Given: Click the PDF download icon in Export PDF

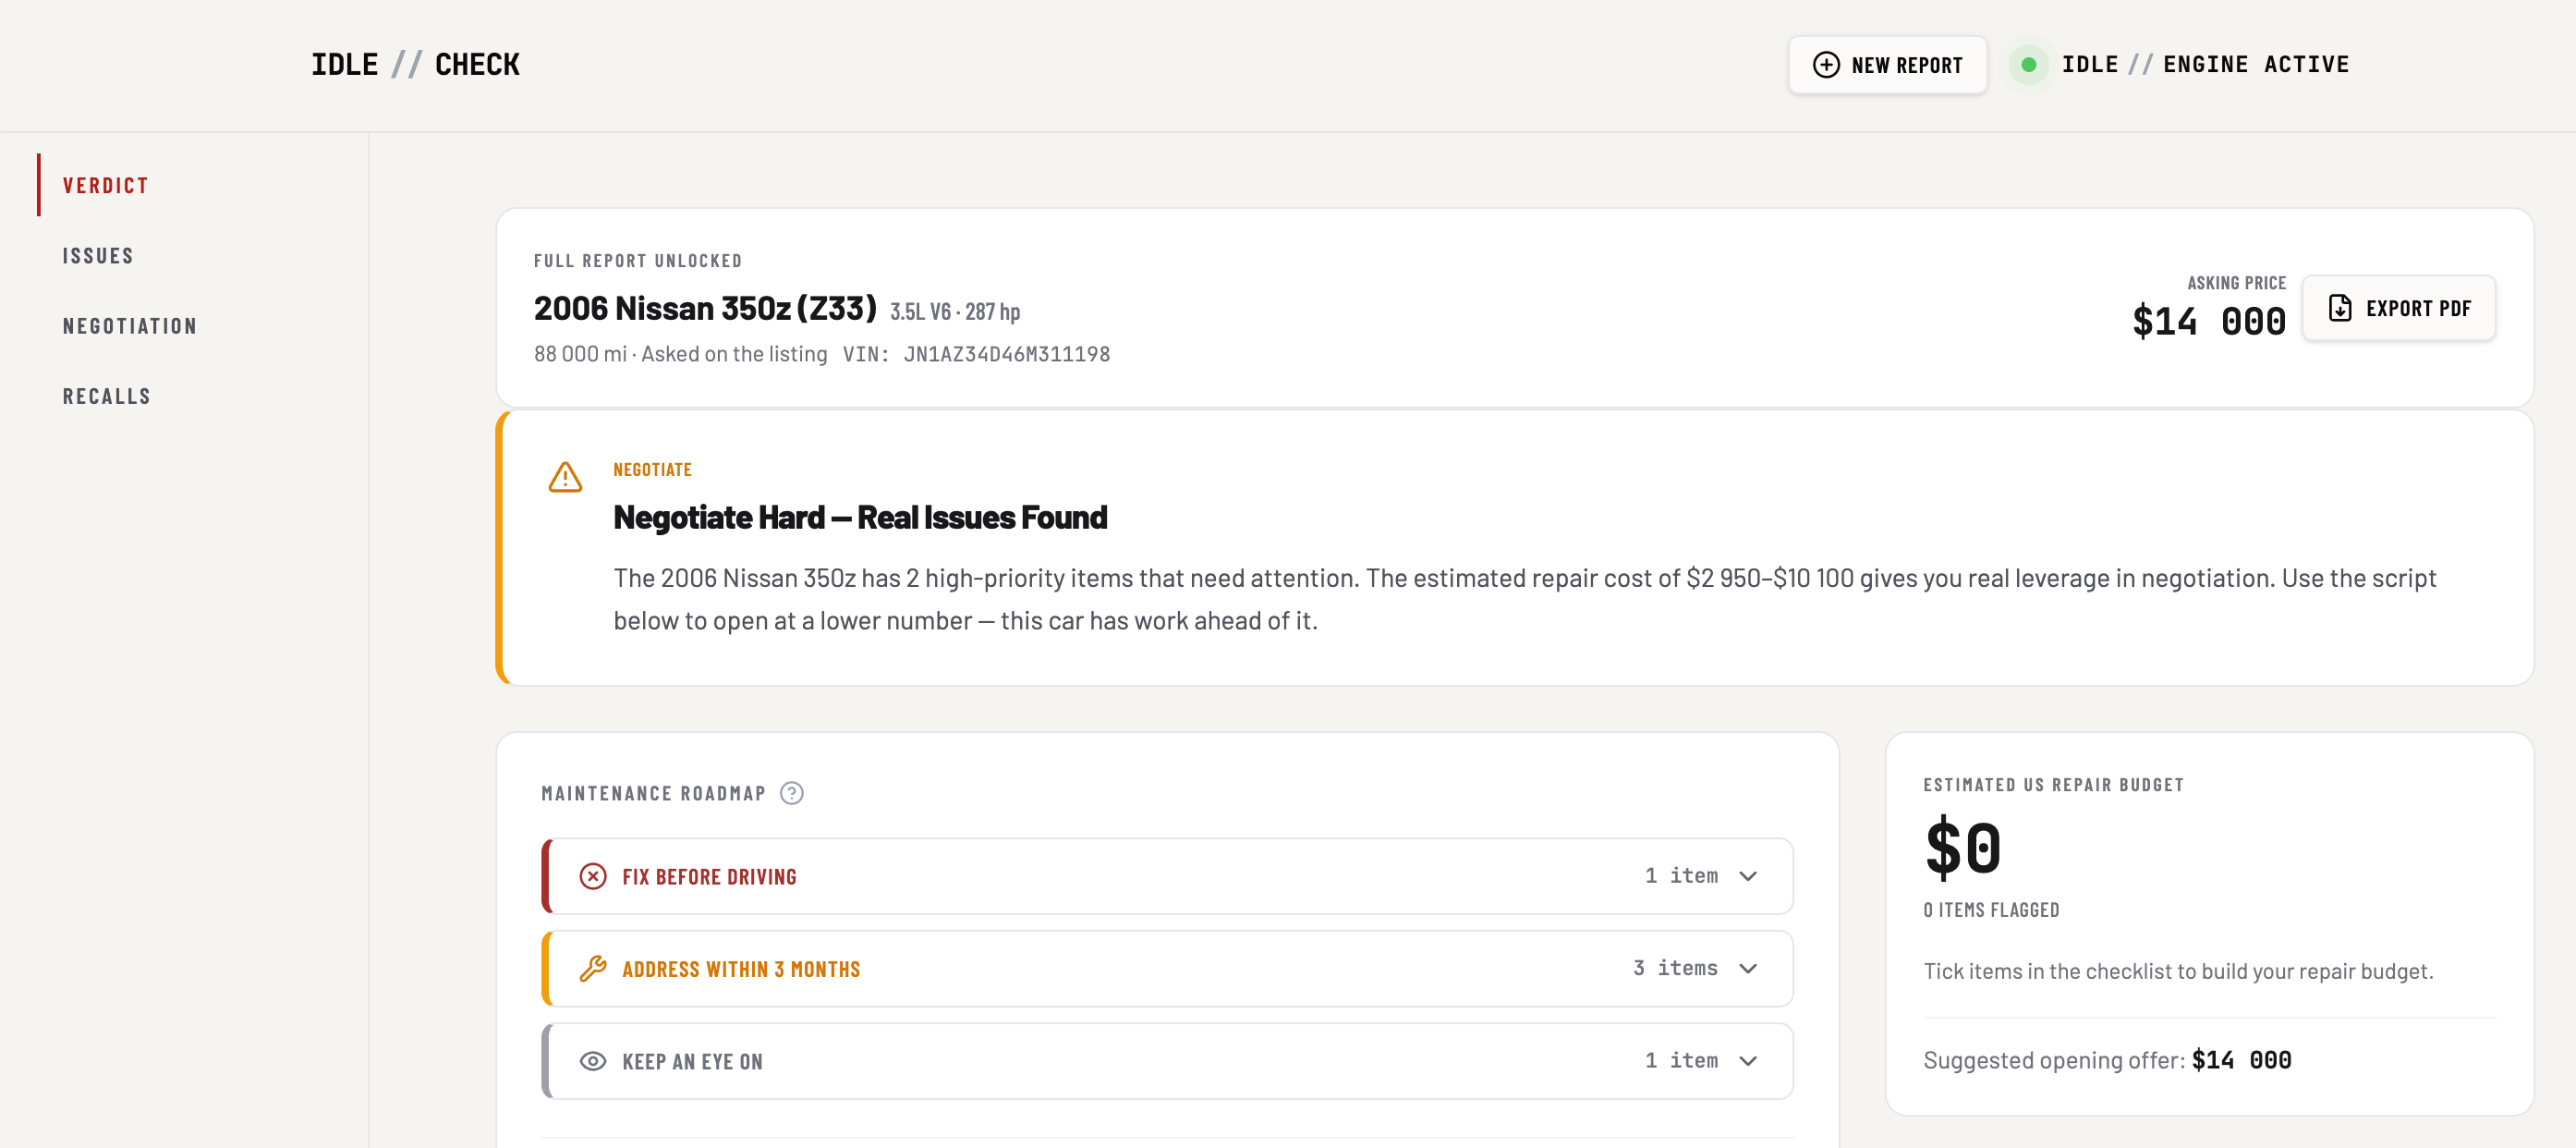Looking at the screenshot, I should click(x=2340, y=308).
